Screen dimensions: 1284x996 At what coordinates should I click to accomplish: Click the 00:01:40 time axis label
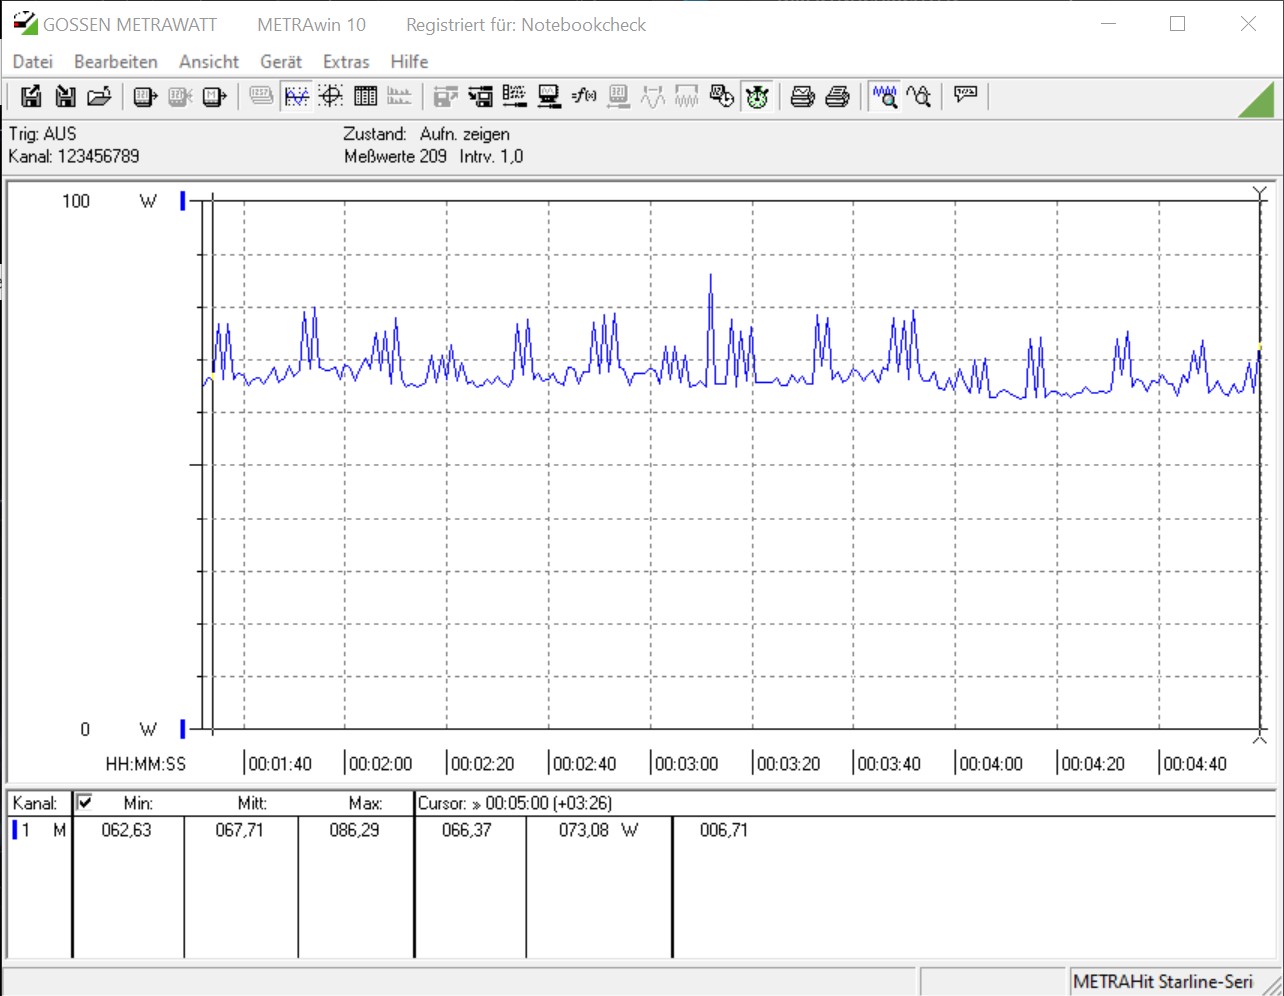(x=280, y=764)
